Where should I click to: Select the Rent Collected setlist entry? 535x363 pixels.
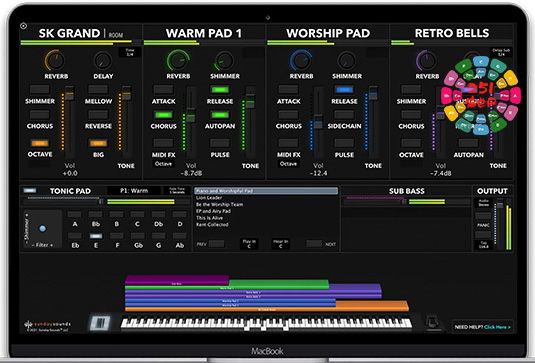(212, 224)
